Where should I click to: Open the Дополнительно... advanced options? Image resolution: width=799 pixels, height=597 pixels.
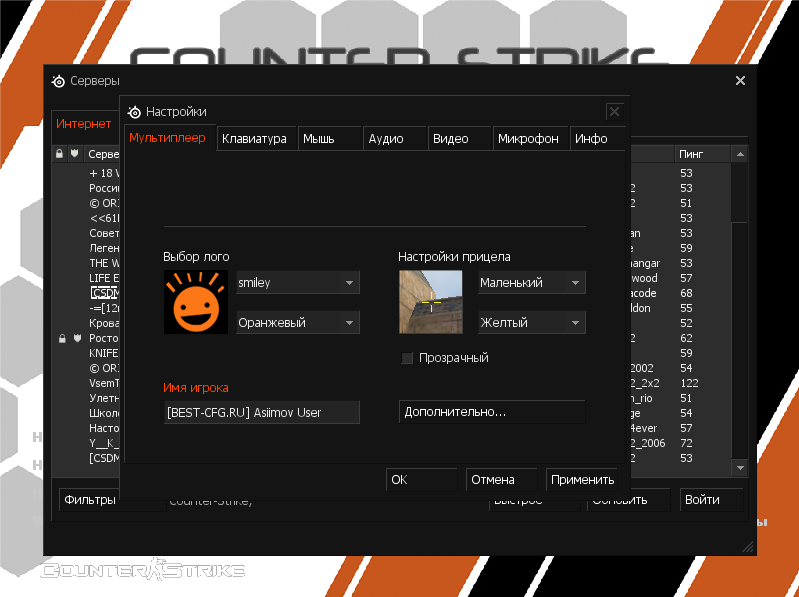(492, 412)
